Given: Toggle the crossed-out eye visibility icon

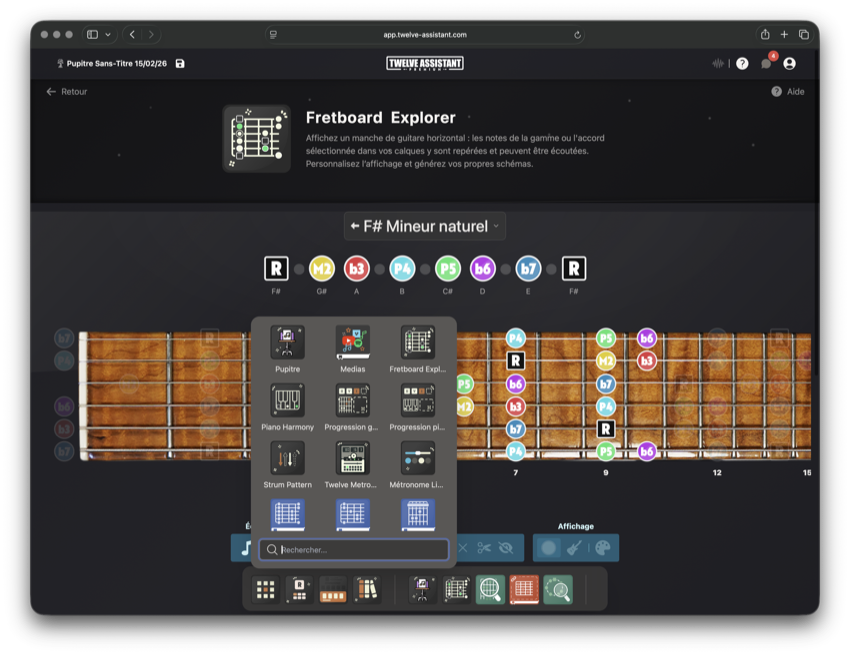Looking at the screenshot, I should click(x=506, y=548).
